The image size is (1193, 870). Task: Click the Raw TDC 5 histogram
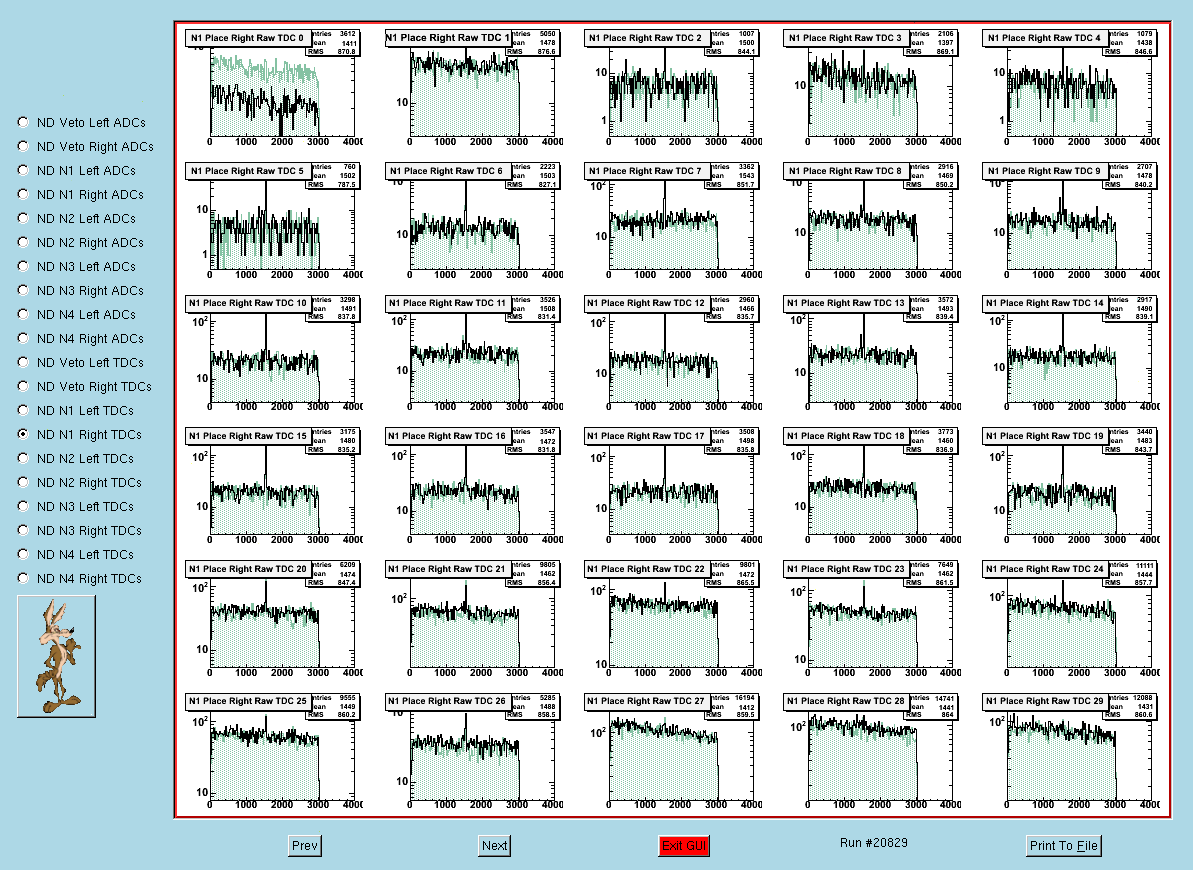274,221
